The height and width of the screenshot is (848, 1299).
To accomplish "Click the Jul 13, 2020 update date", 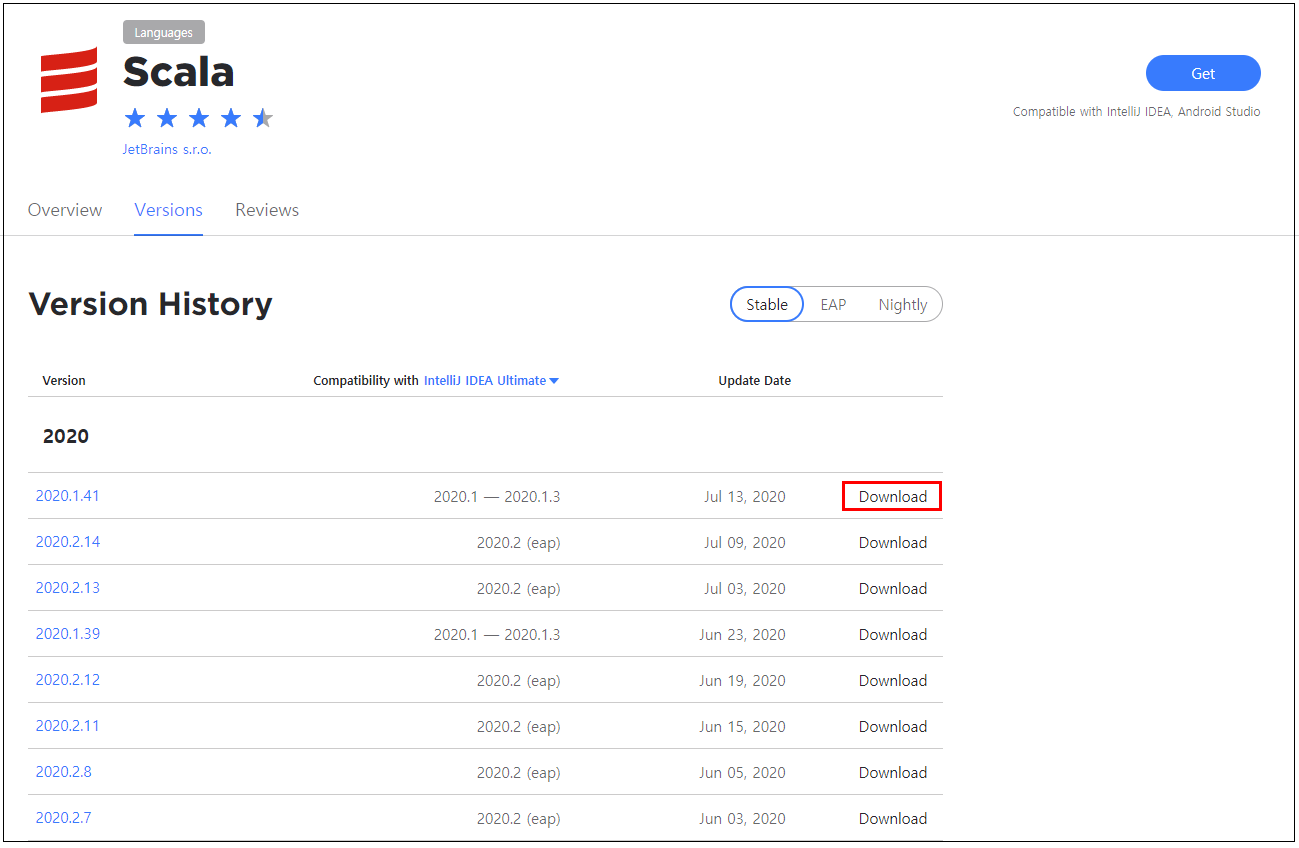I will [745, 497].
